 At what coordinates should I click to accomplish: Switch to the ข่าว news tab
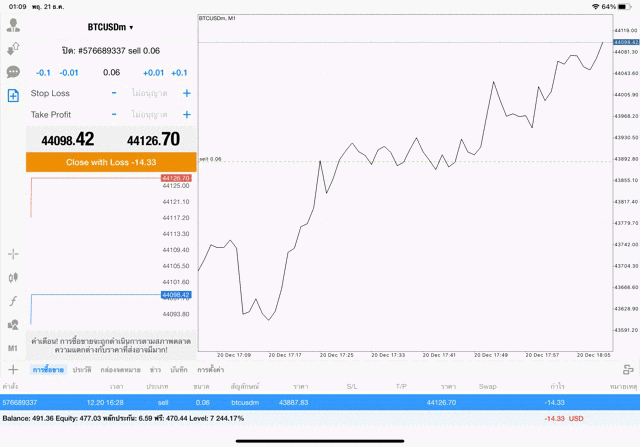point(154,370)
